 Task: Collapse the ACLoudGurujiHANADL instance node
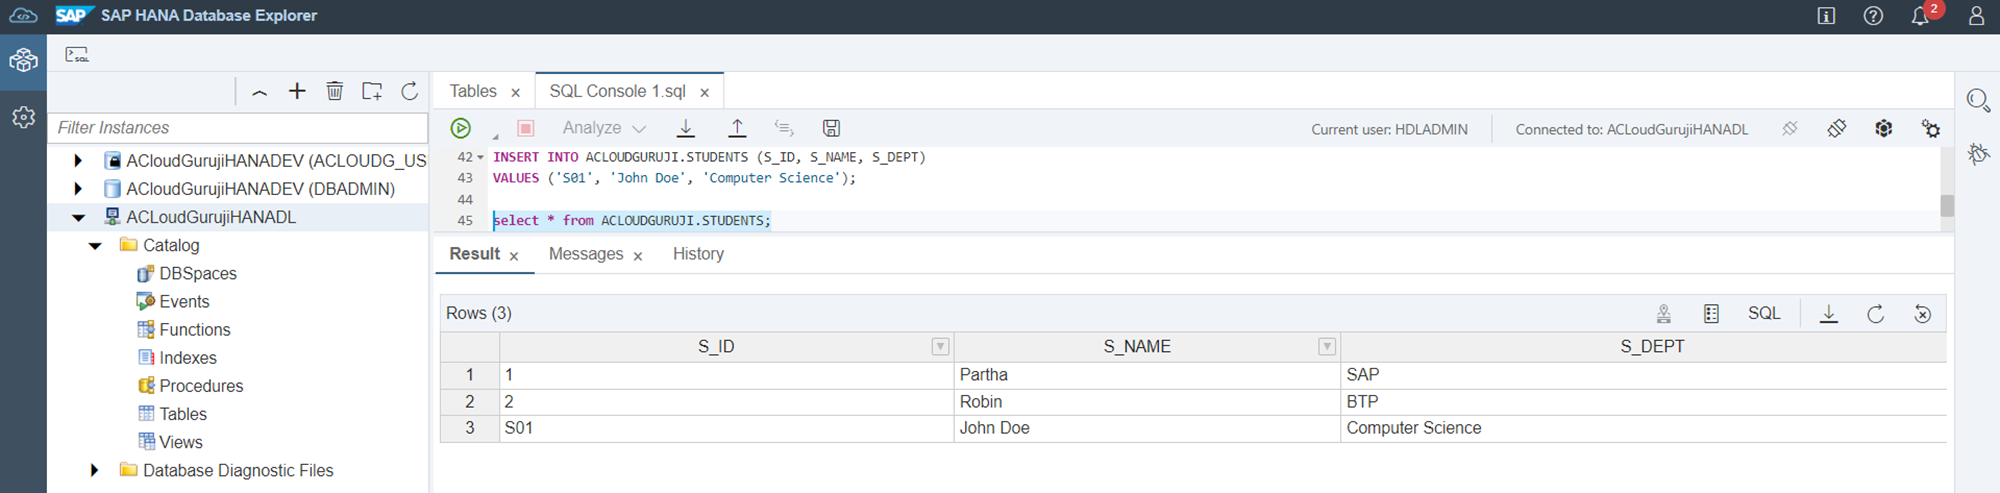point(79,217)
